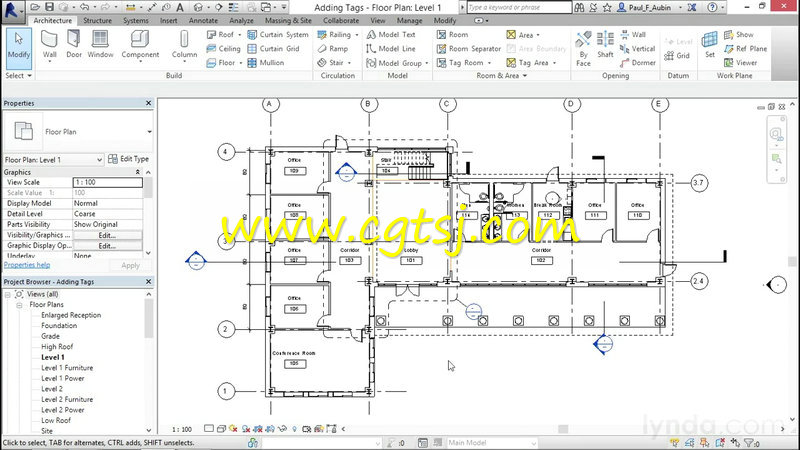Open the Annotate ribbon tab
Image resolution: width=800 pixels, height=450 pixels.
click(x=203, y=20)
